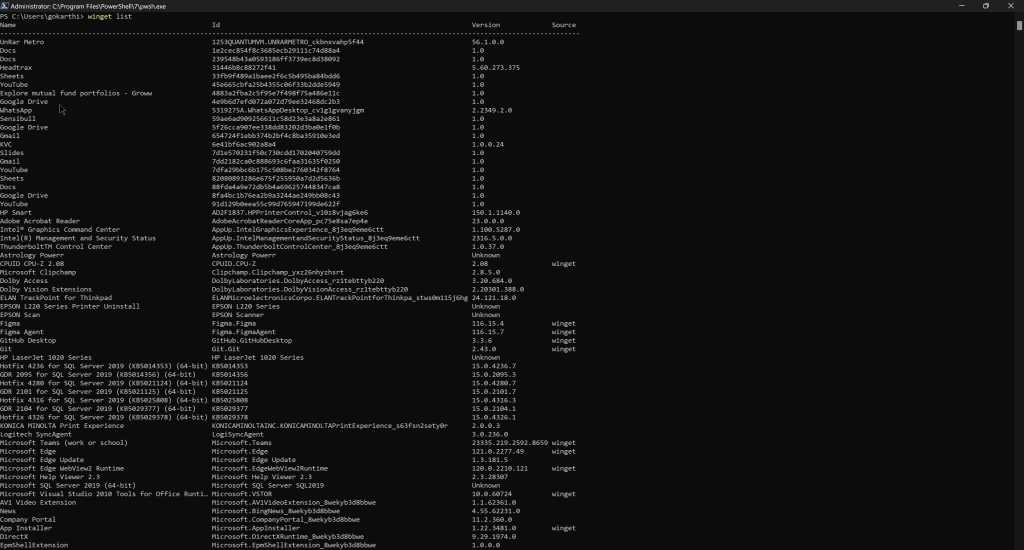Click the 'Adobe Acrobat Reader' name entry
This screenshot has width=1024, height=550.
pos(40,221)
